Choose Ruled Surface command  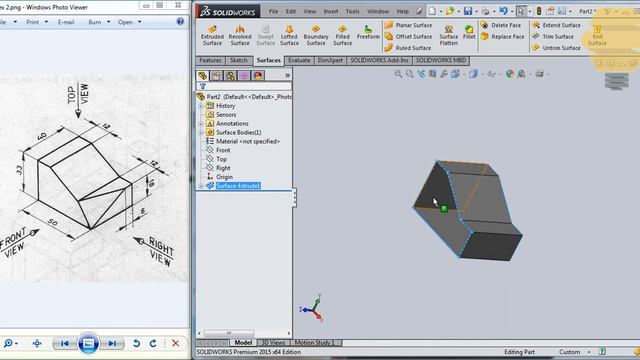[408, 48]
